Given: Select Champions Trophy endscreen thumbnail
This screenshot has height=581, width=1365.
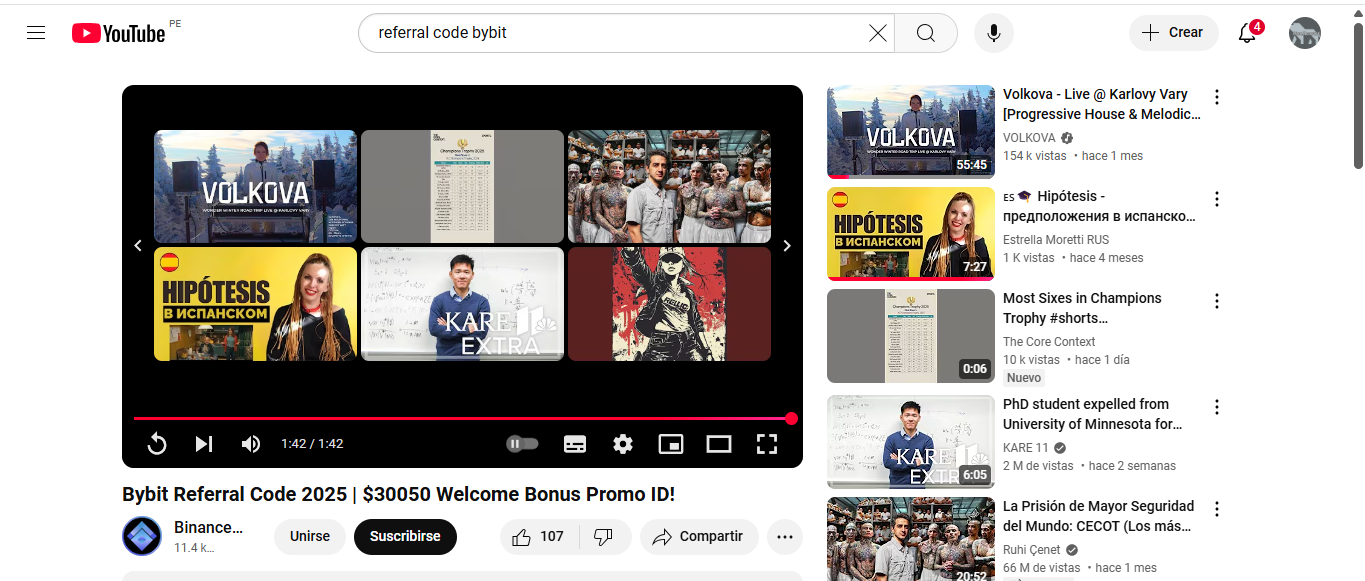Looking at the screenshot, I should (462, 187).
